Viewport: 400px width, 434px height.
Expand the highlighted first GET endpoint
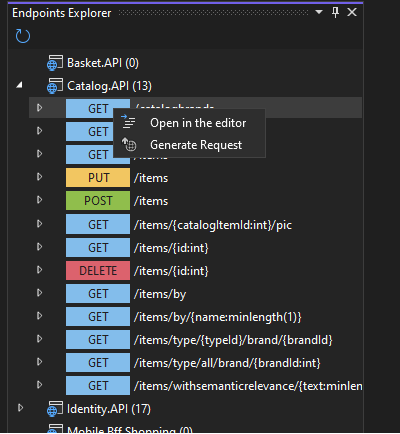pyautogui.click(x=40, y=108)
